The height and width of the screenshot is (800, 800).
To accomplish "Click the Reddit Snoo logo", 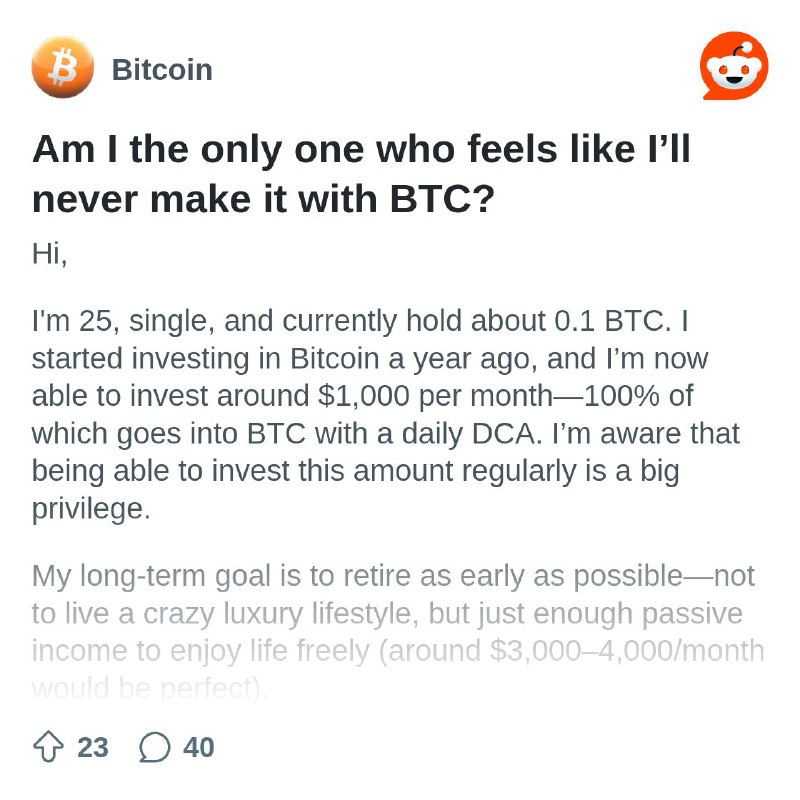I will (734, 66).
